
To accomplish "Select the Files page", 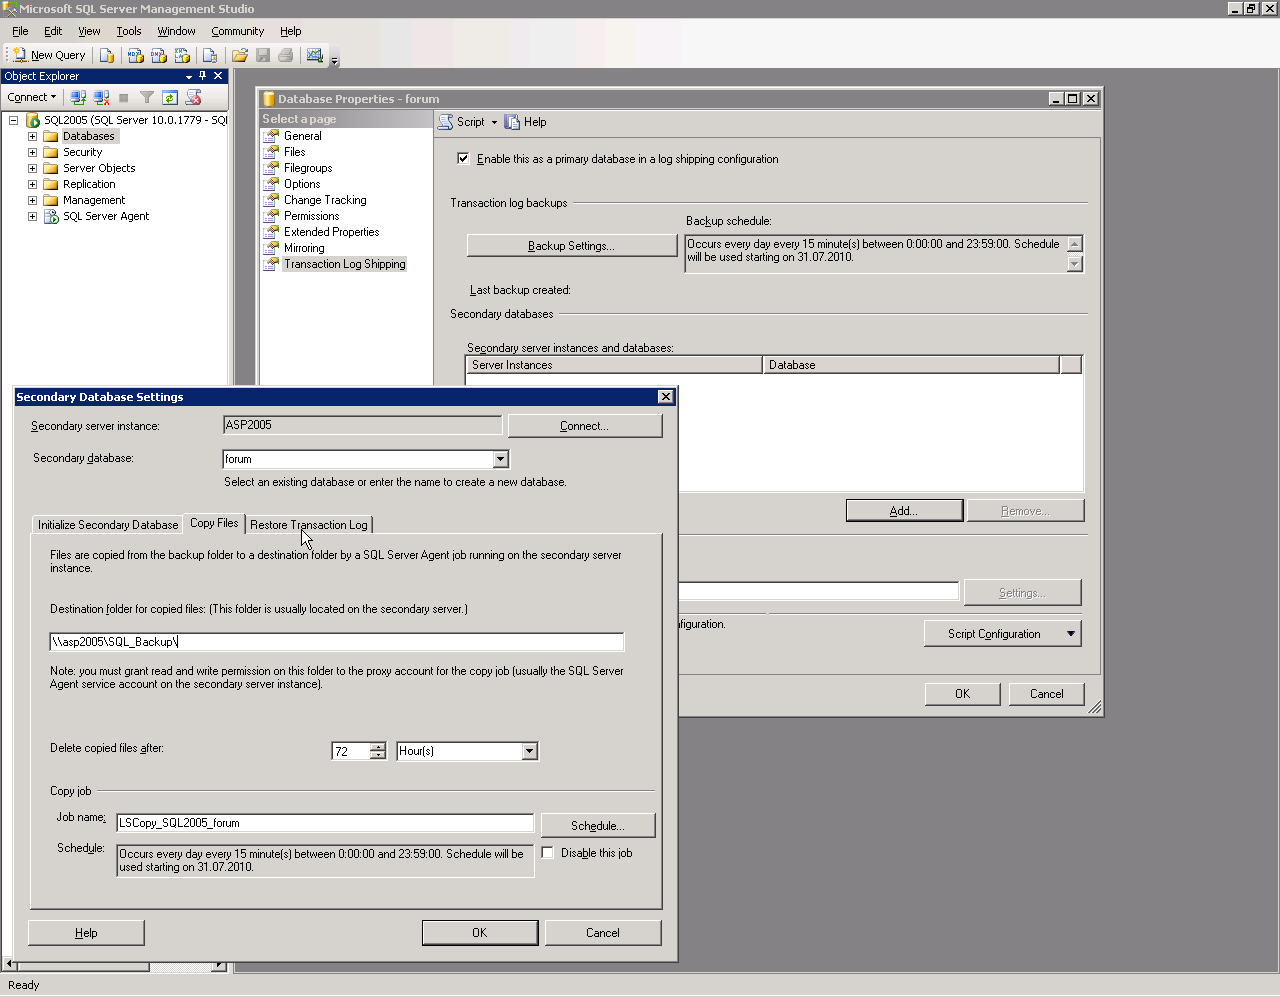I will pos(294,152).
